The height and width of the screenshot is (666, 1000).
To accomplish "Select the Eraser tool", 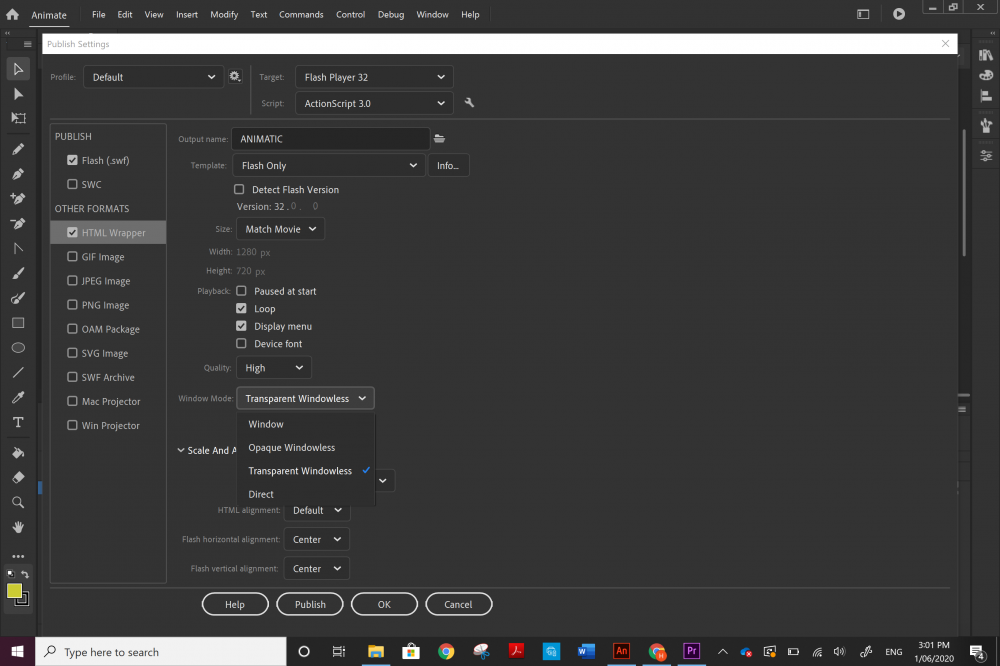I will tap(18, 478).
